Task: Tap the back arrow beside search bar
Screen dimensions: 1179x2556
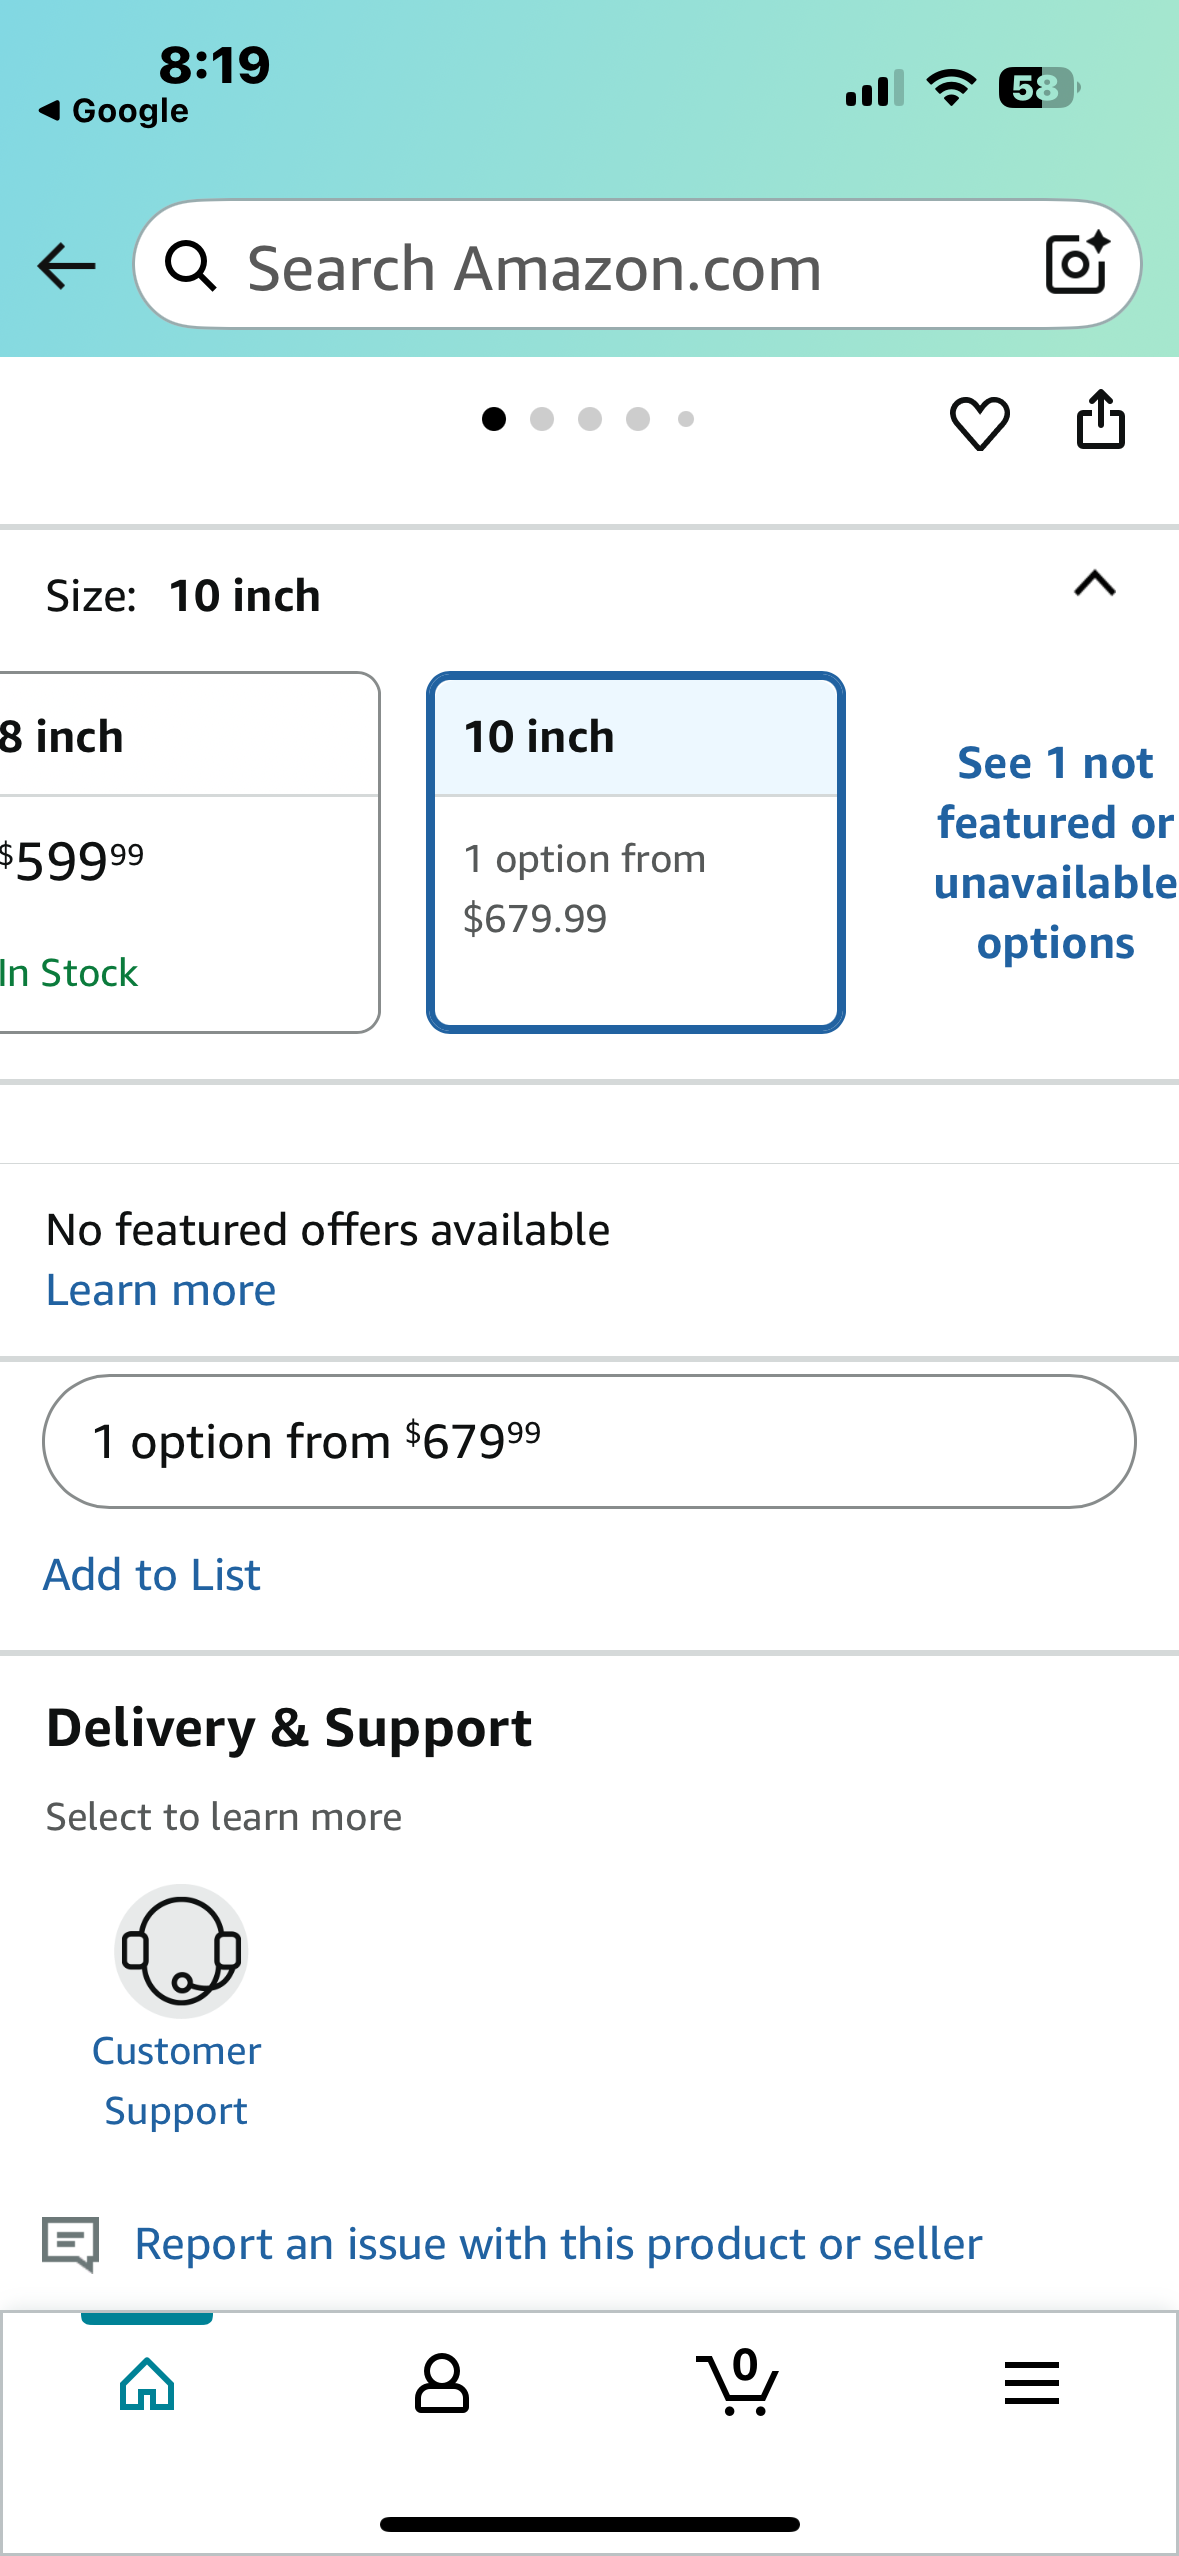Action: (66, 266)
